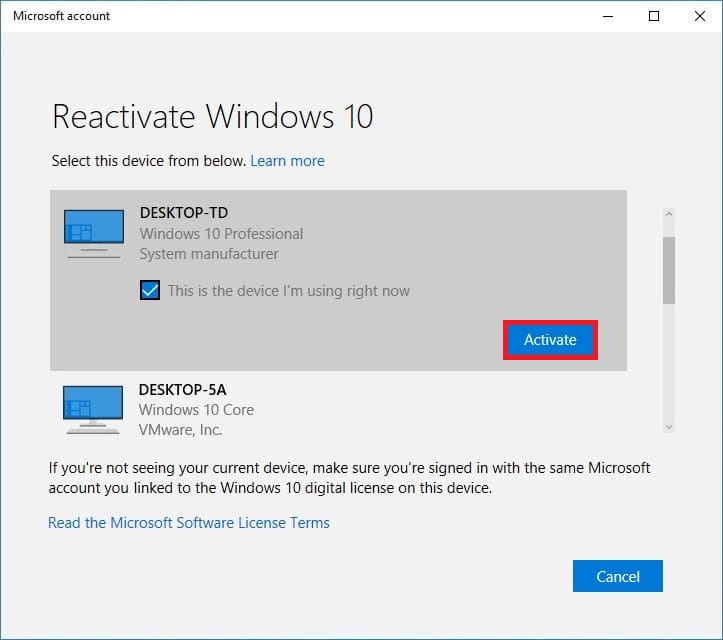Open Read the Microsoft Software License Terms link
This screenshot has height=640, width=723.
pyautogui.click(x=189, y=522)
